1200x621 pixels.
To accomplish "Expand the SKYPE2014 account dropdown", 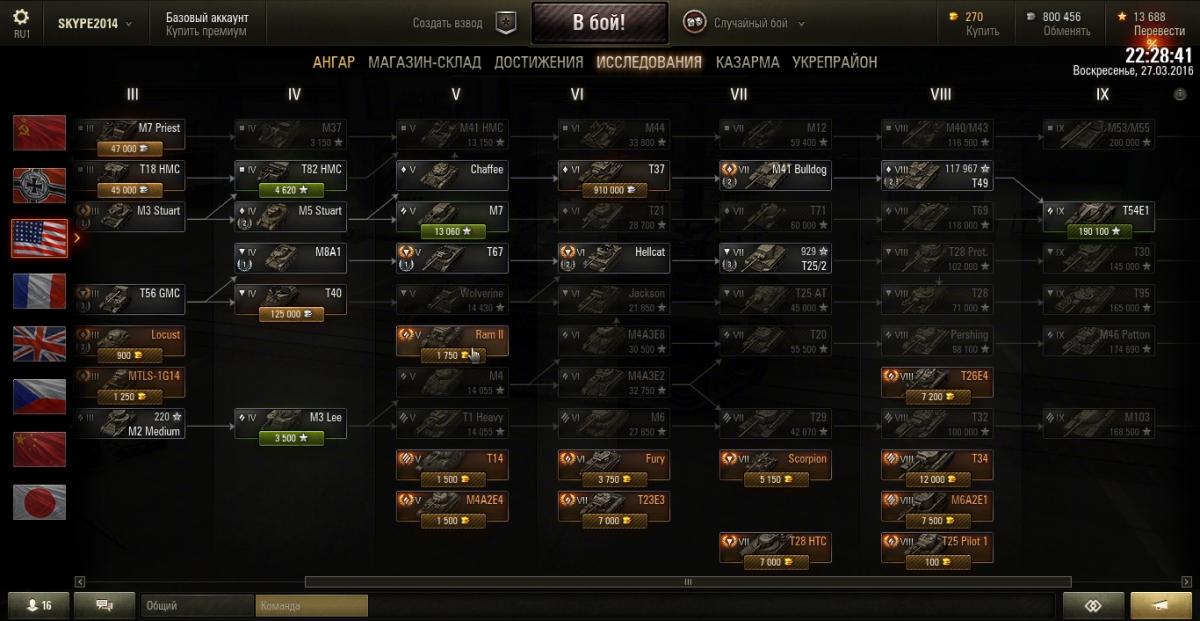I will (x=95, y=23).
